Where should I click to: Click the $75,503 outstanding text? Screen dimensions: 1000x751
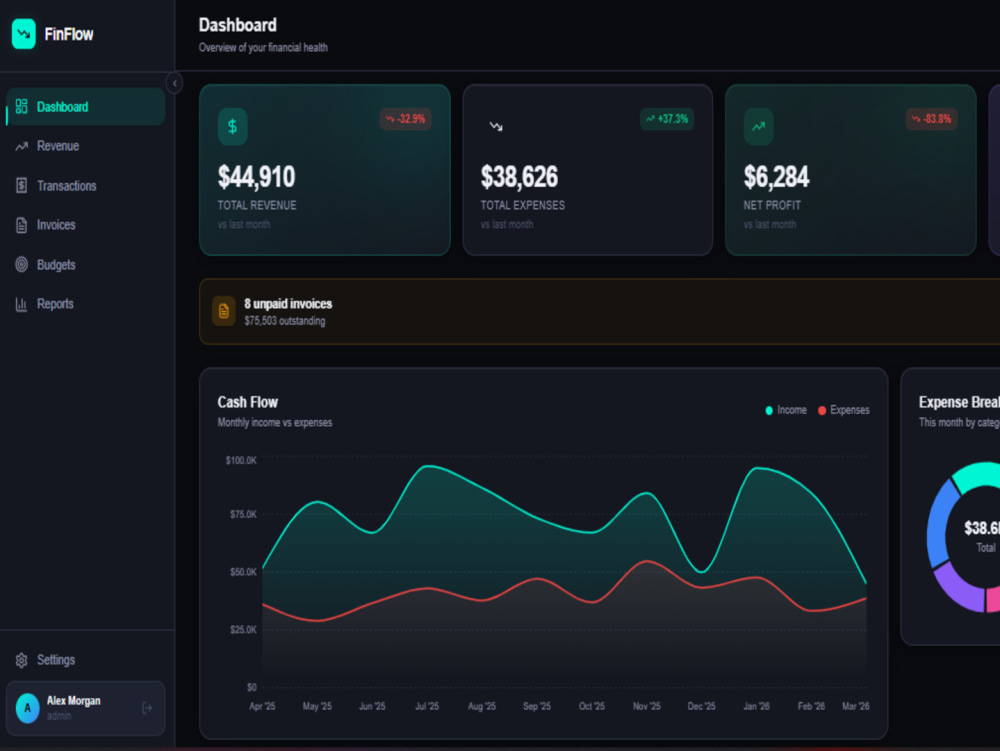pos(284,321)
